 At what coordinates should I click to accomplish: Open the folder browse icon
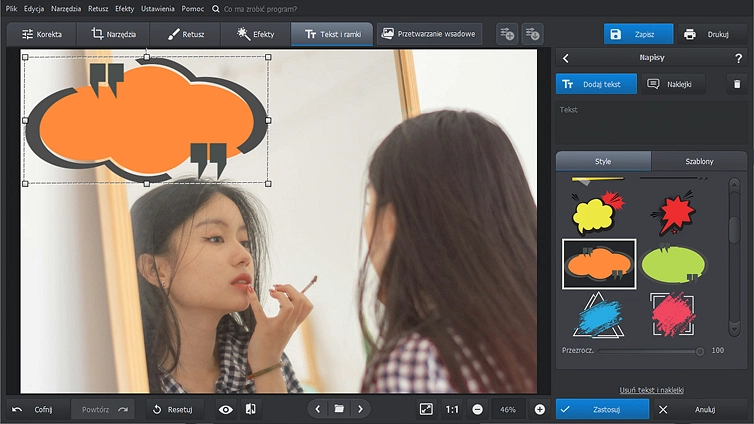(339, 409)
